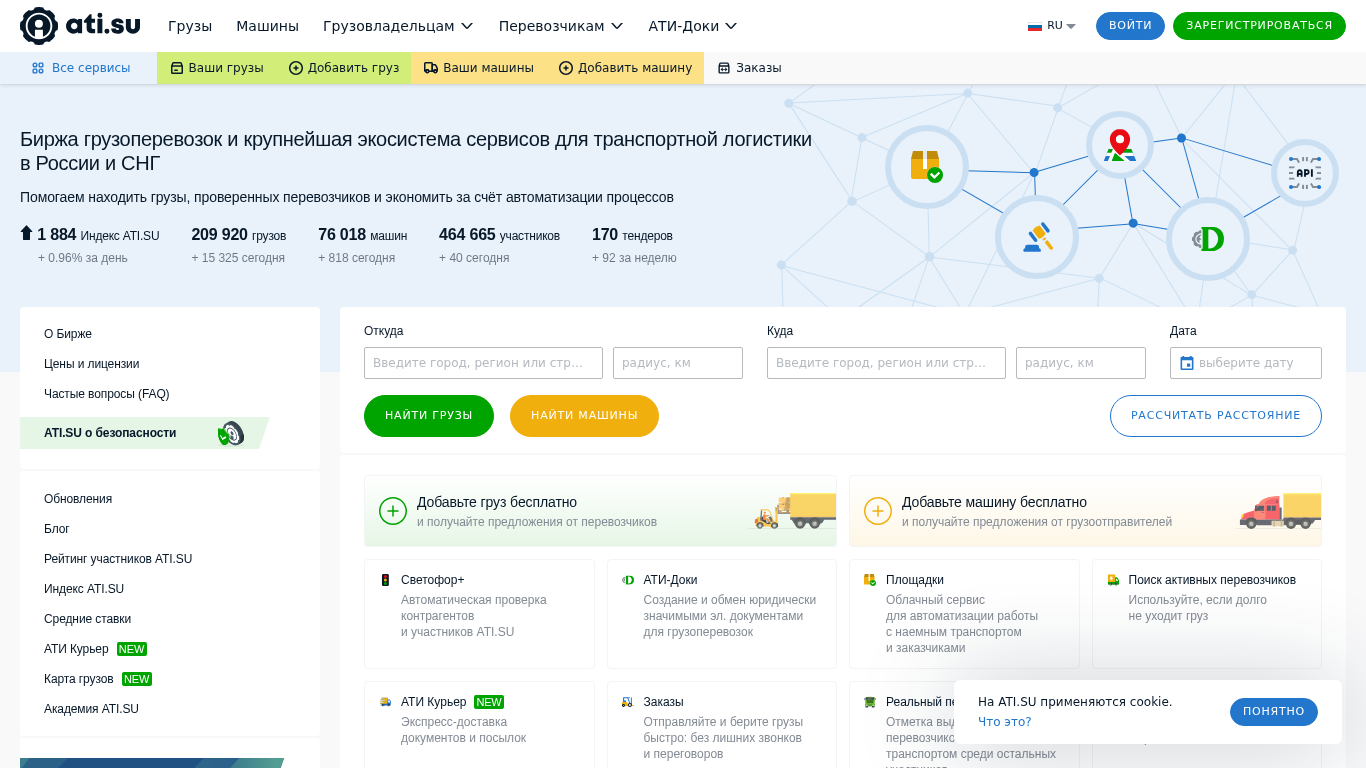1366x768 pixels.
Task: Click the Заказы card icon
Action: click(628, 702)
